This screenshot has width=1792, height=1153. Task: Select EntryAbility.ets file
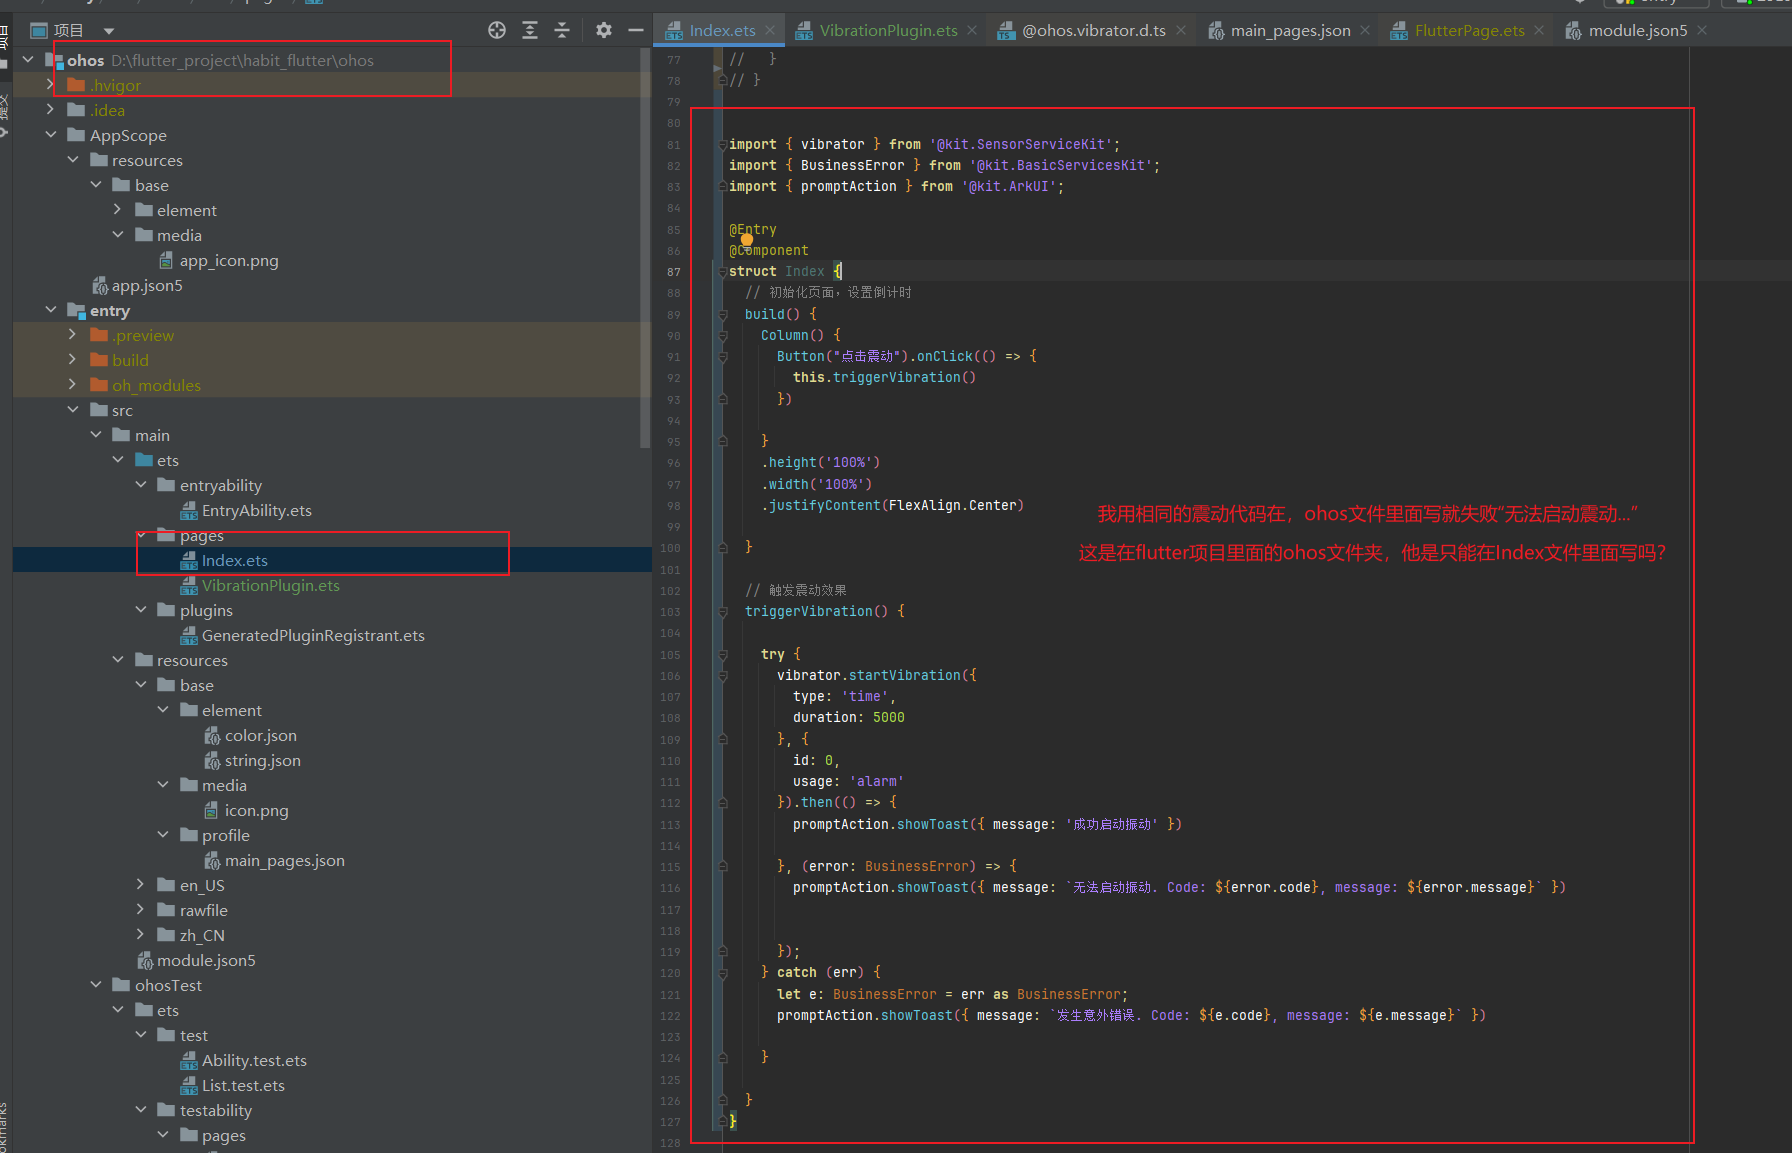[256, 510]
